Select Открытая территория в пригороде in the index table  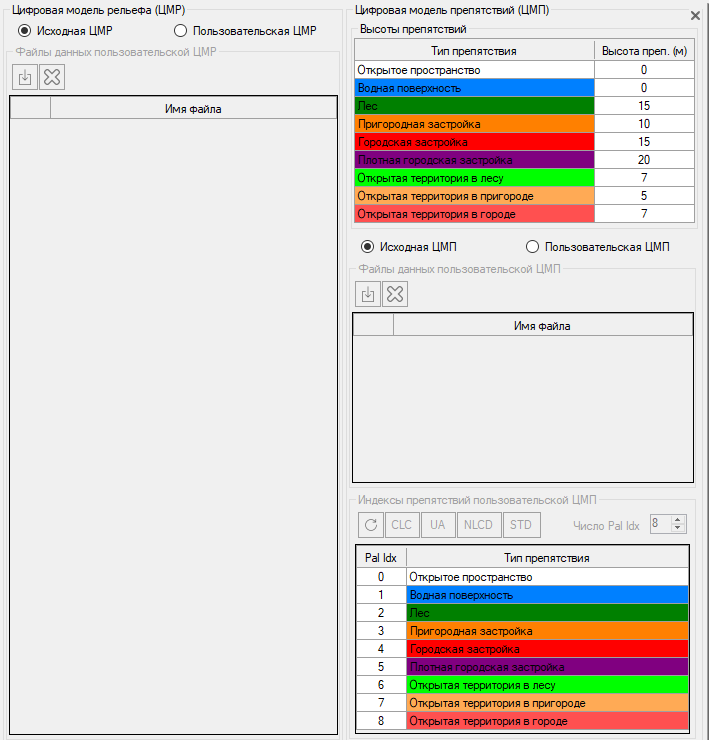point(548,703)
